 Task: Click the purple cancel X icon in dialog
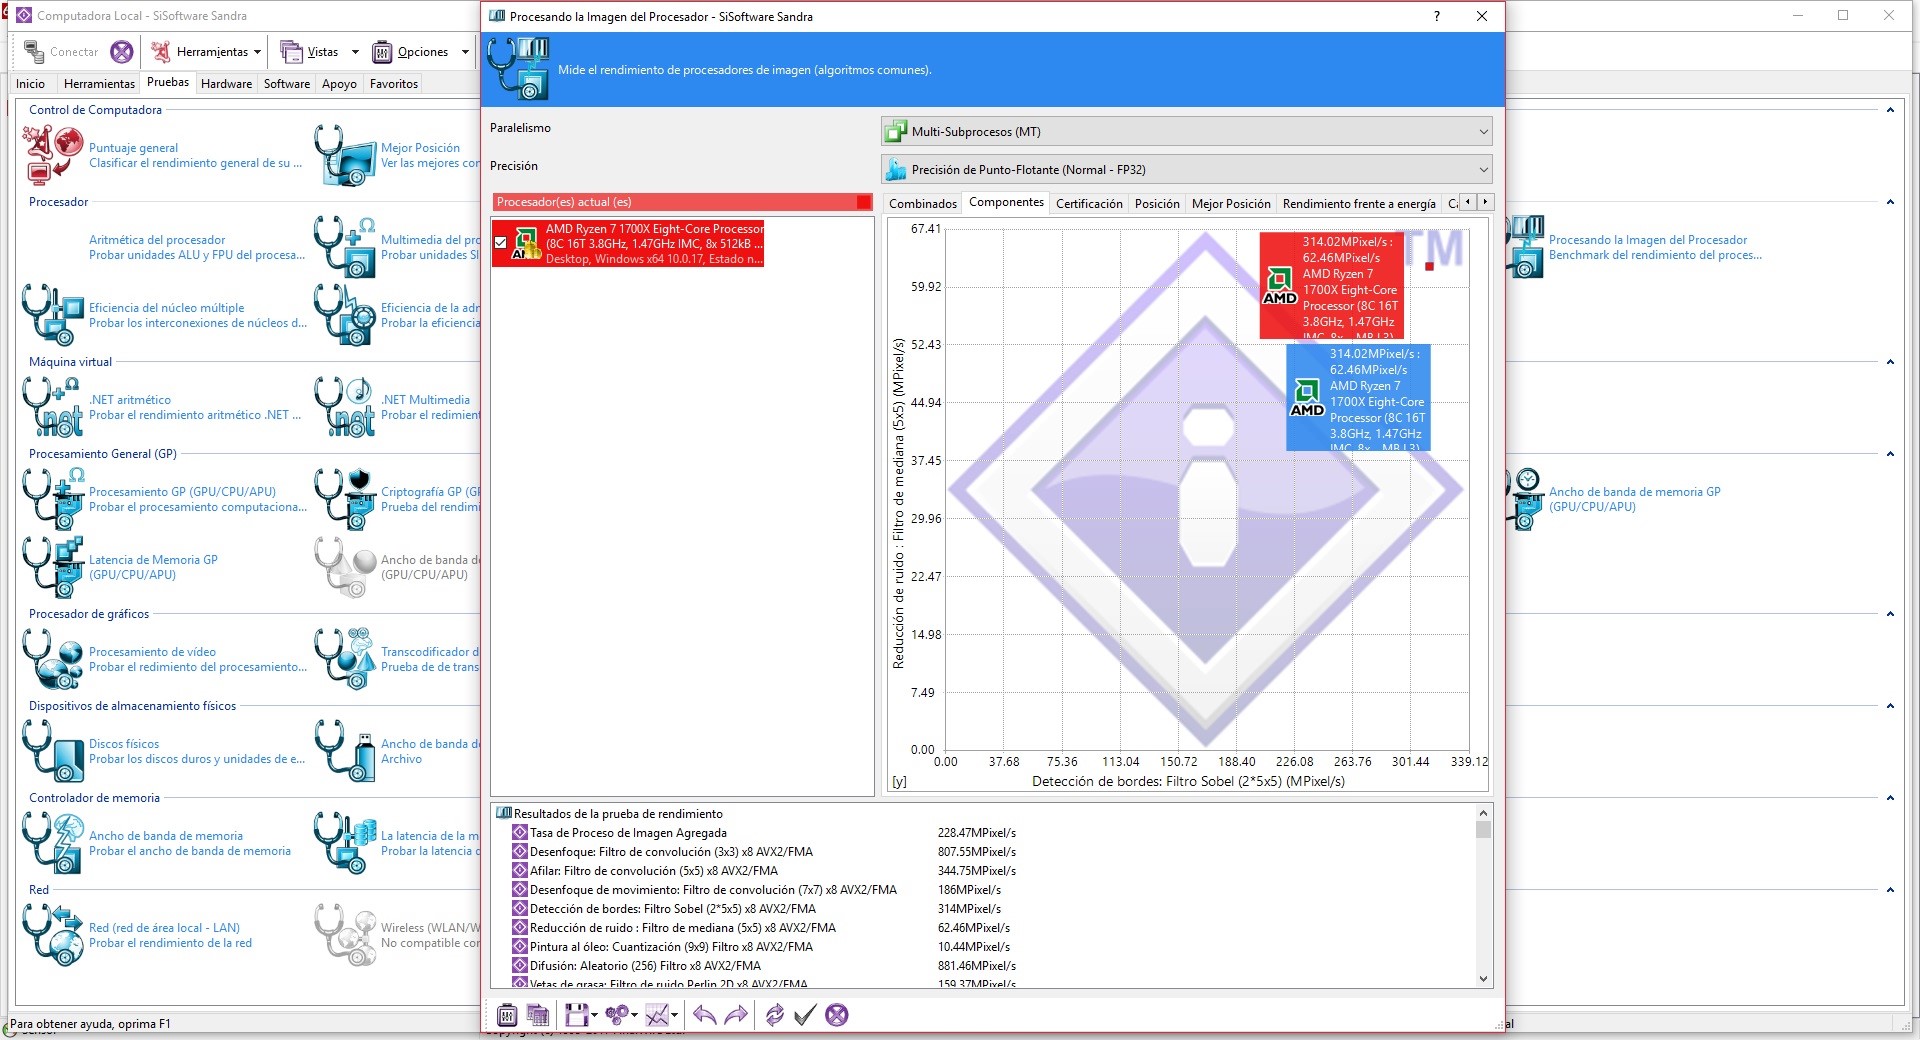click(x=837, y=1015)
